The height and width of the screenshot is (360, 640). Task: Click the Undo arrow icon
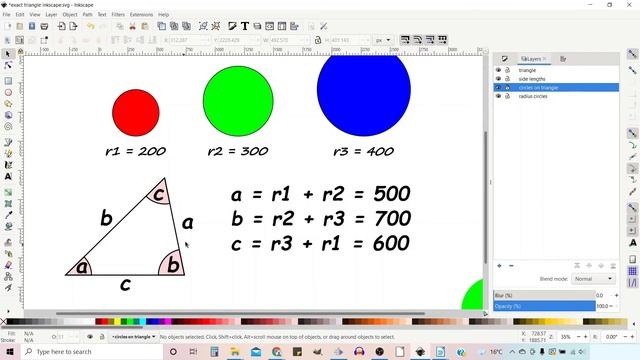pos(91,27)
